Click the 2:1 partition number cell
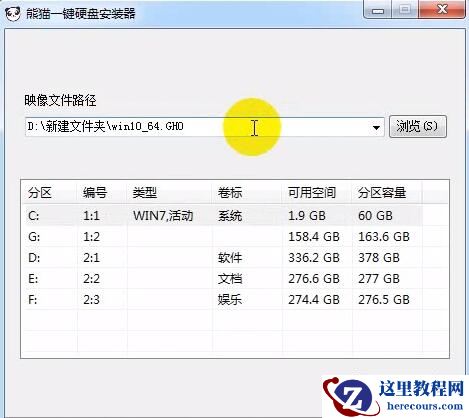The image size is (469, 418). (x=91, y=258)
